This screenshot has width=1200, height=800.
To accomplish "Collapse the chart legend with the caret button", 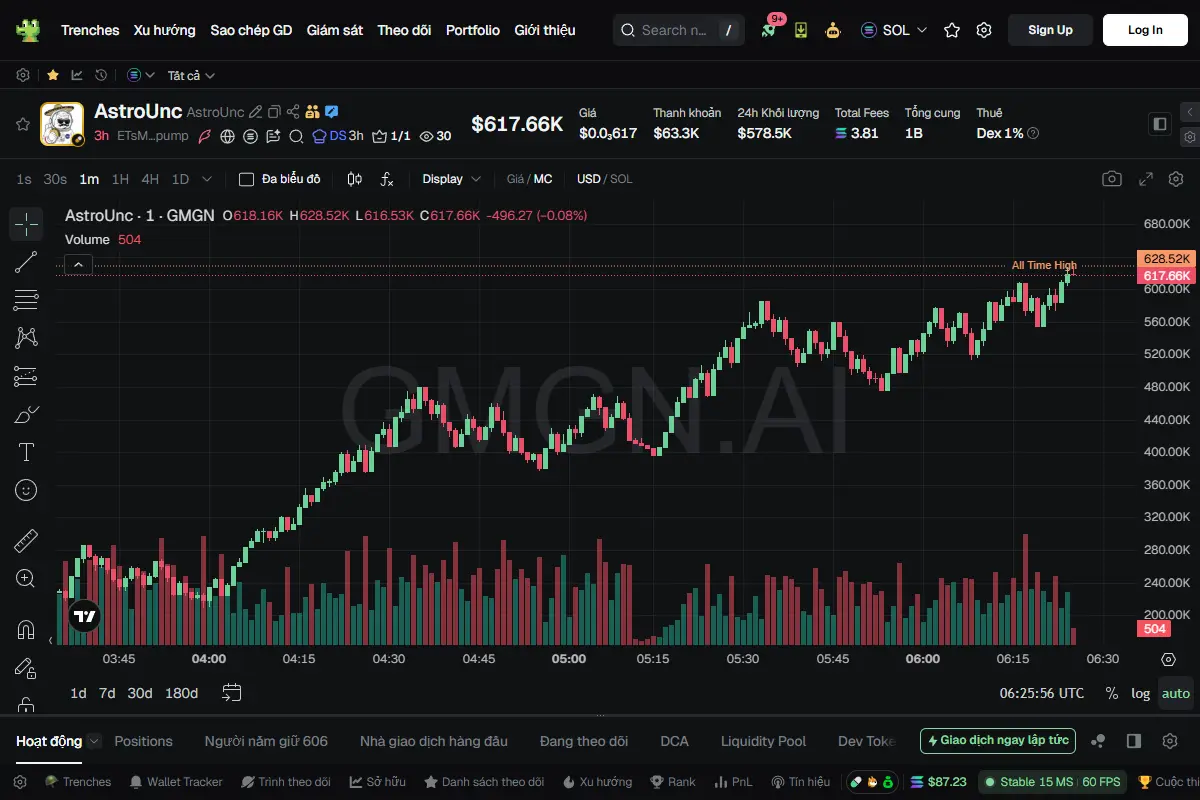I will [x=78, y=265].
